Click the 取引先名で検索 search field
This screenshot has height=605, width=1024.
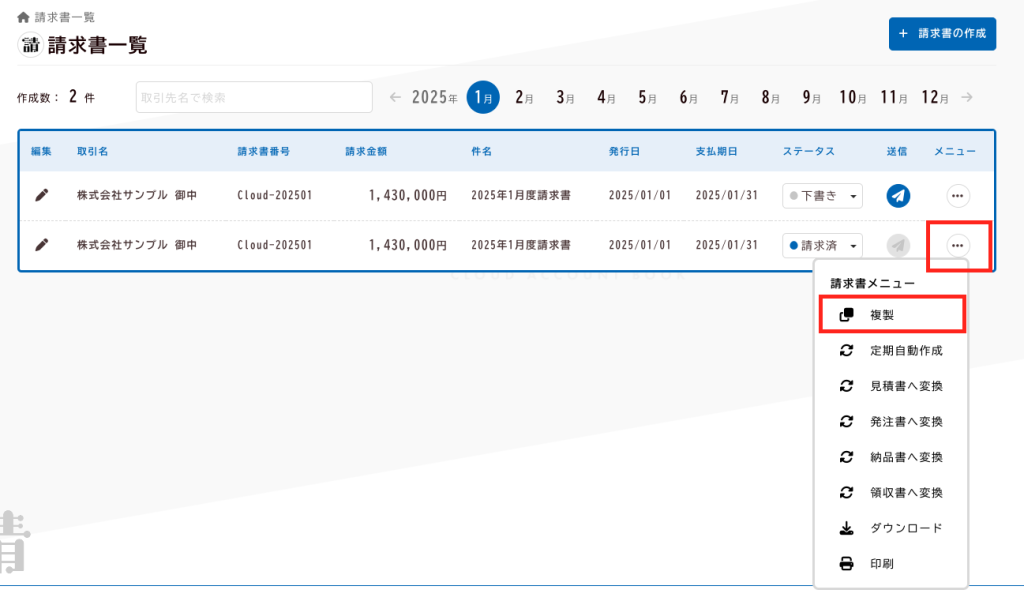click(x=253, y=97)
